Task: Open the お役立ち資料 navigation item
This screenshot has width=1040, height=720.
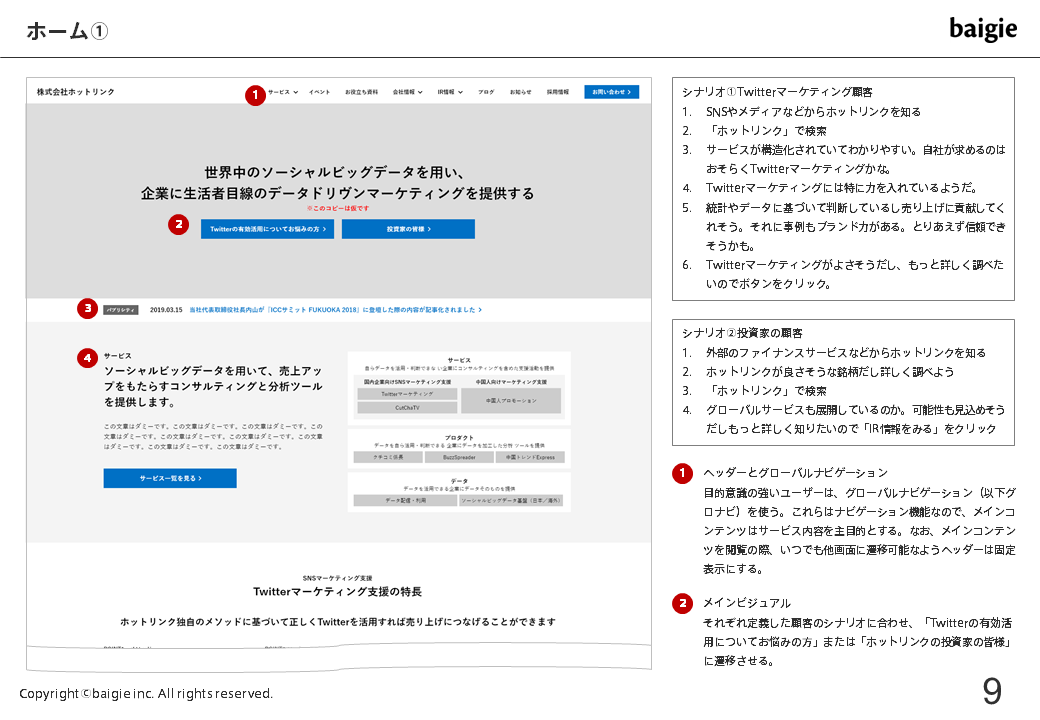Action: [361, 92]
